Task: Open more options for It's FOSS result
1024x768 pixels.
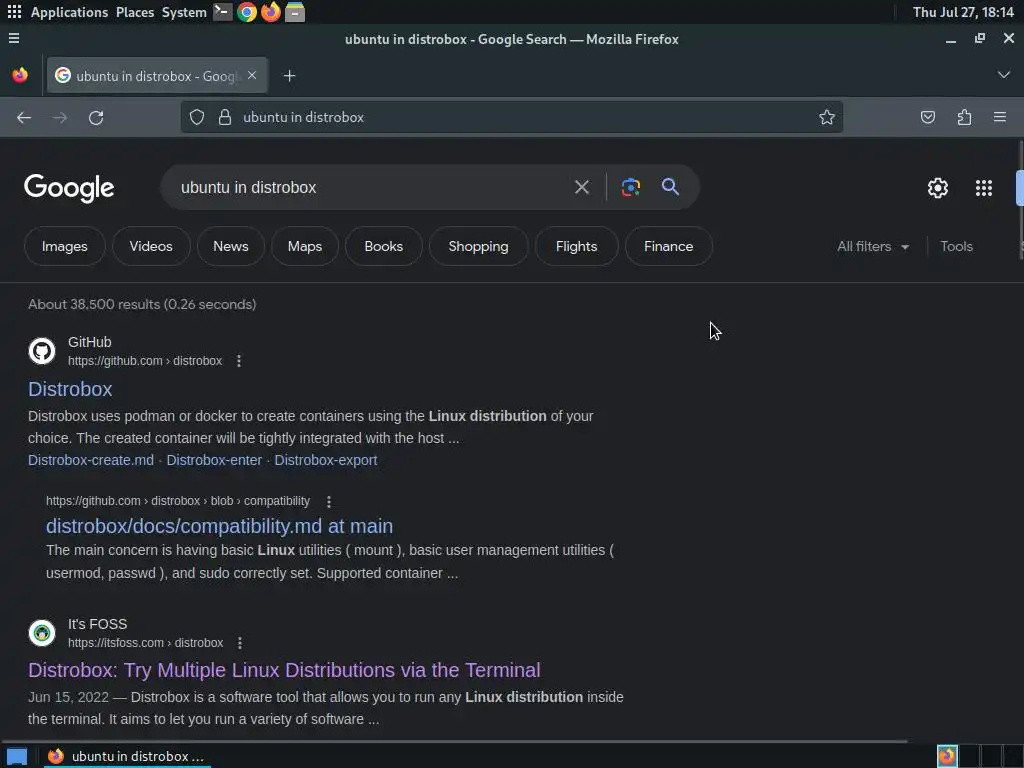Action: pyautogui.click(x=240, y=643)
